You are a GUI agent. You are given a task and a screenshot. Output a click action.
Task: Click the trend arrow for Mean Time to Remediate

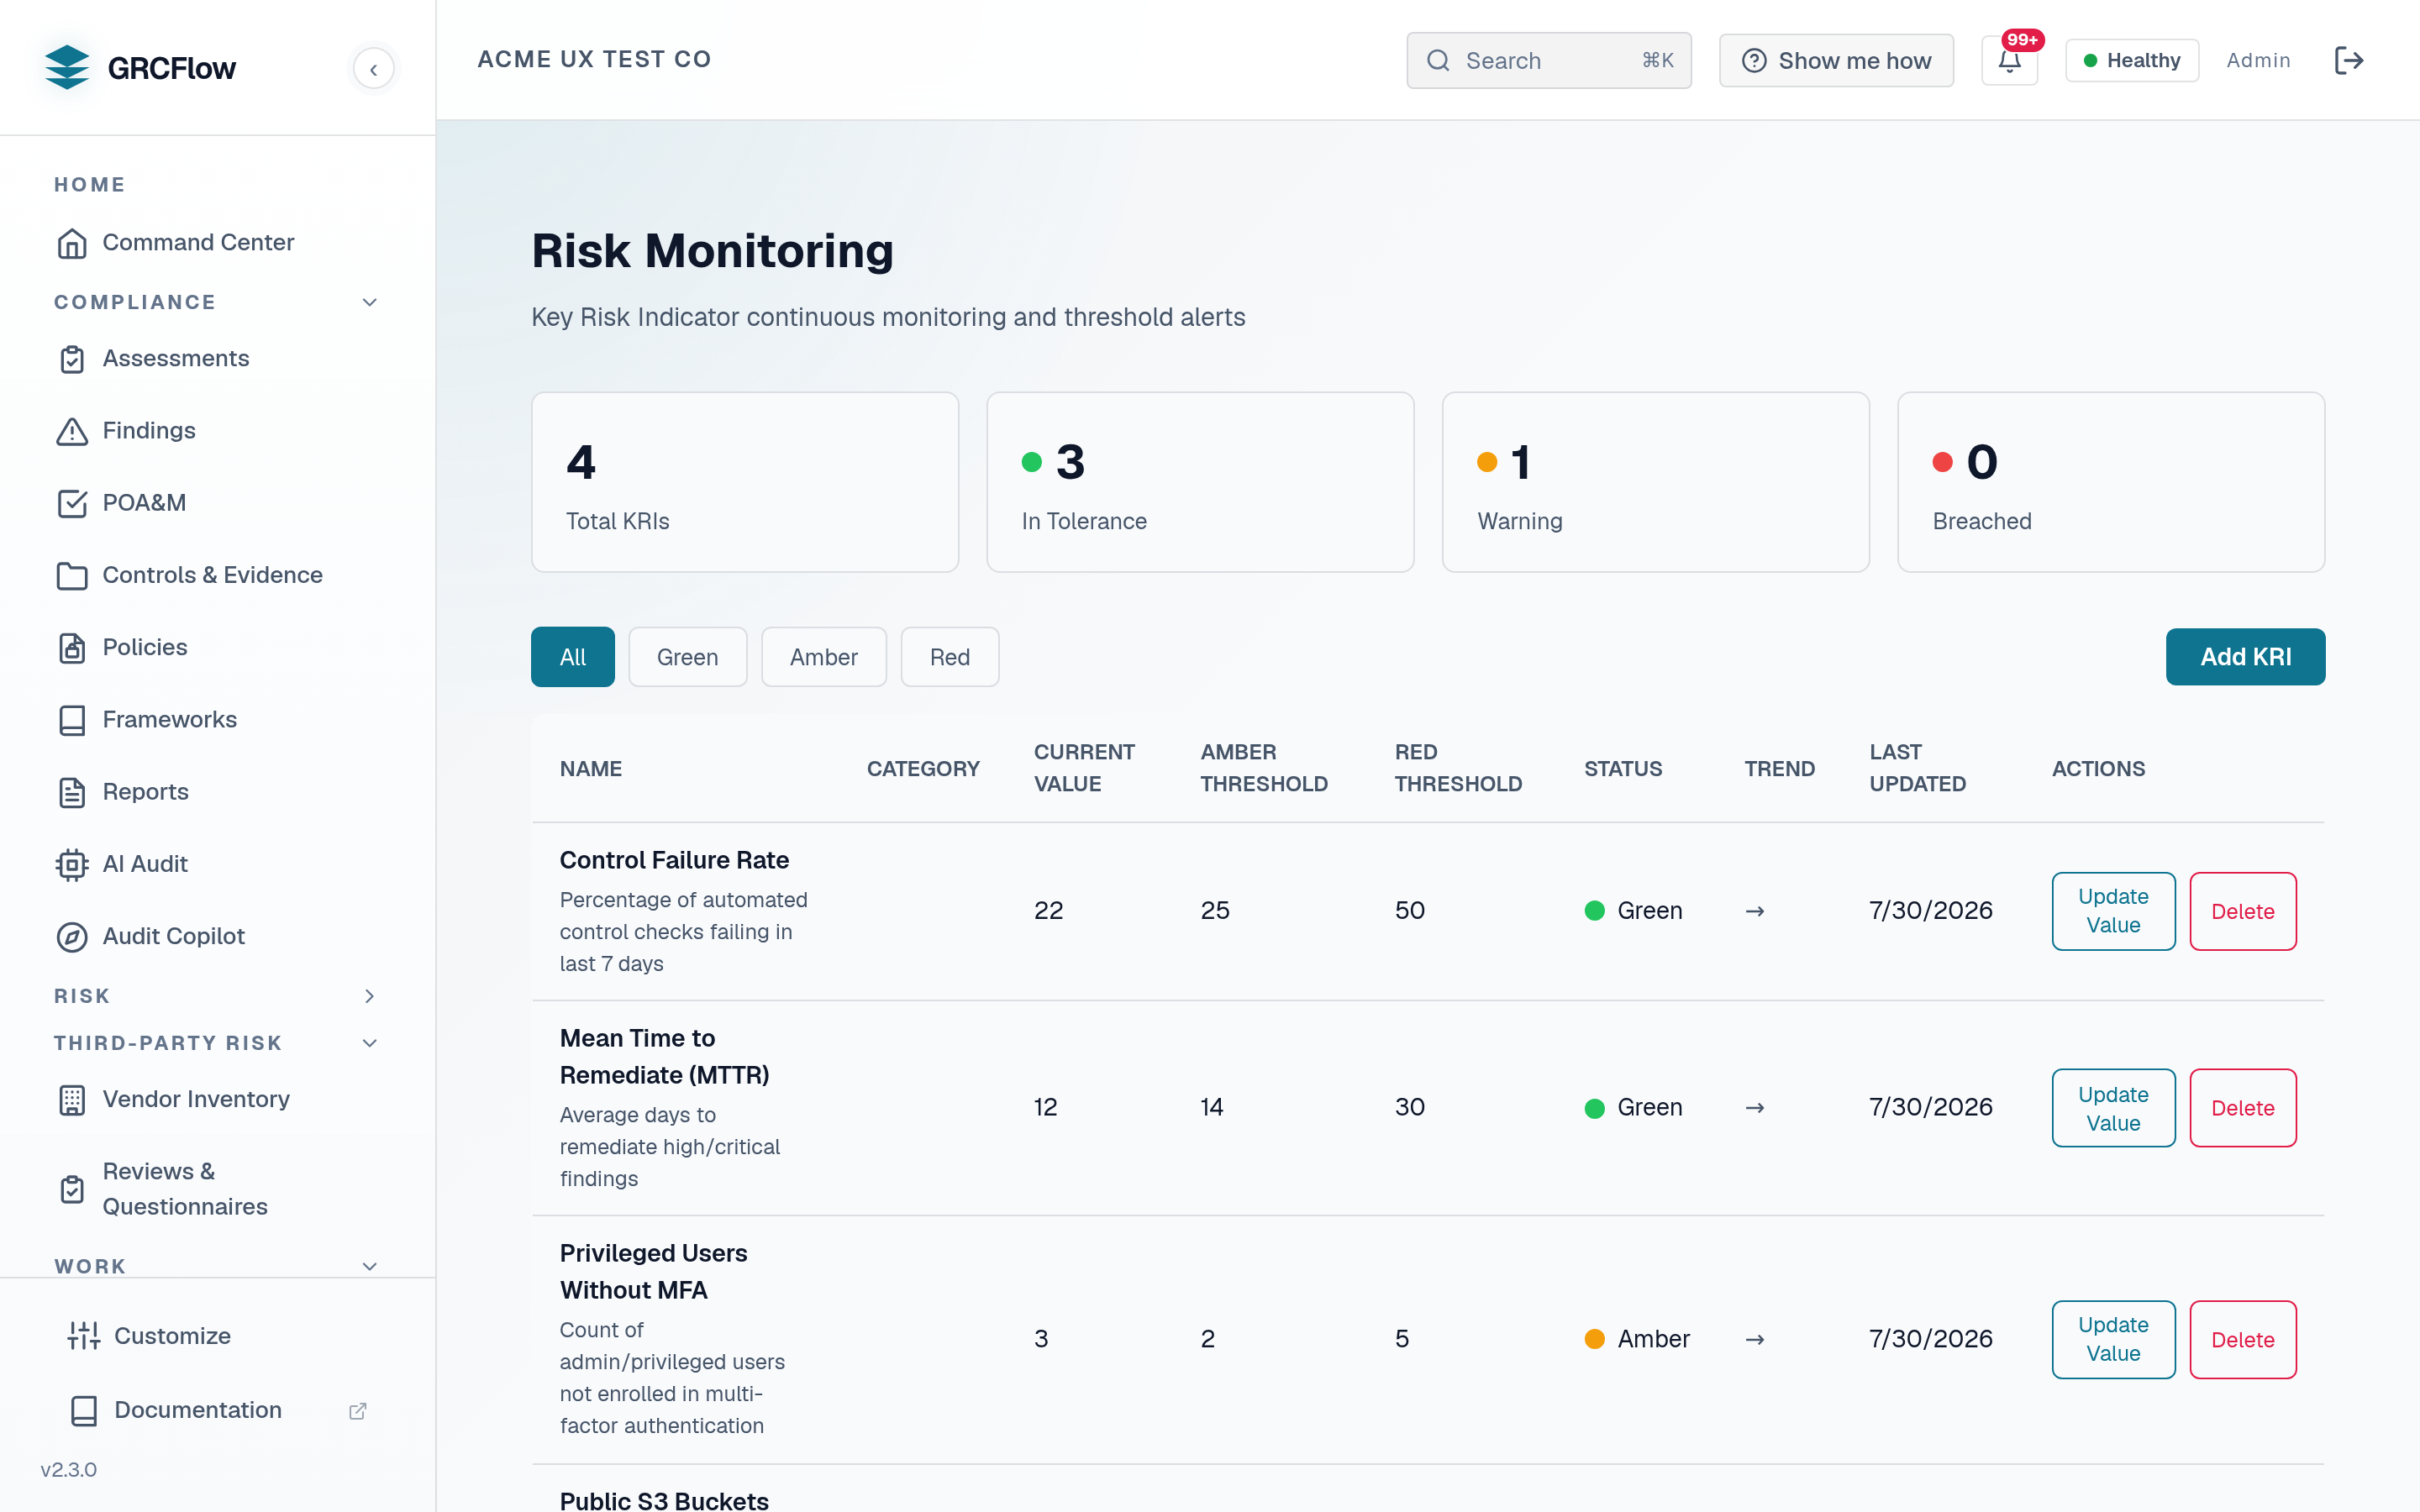point(1755,1108)
